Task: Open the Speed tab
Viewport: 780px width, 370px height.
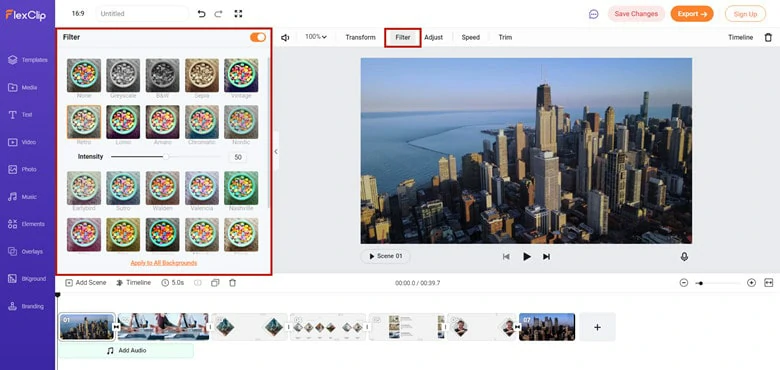Action: point(471,37)
